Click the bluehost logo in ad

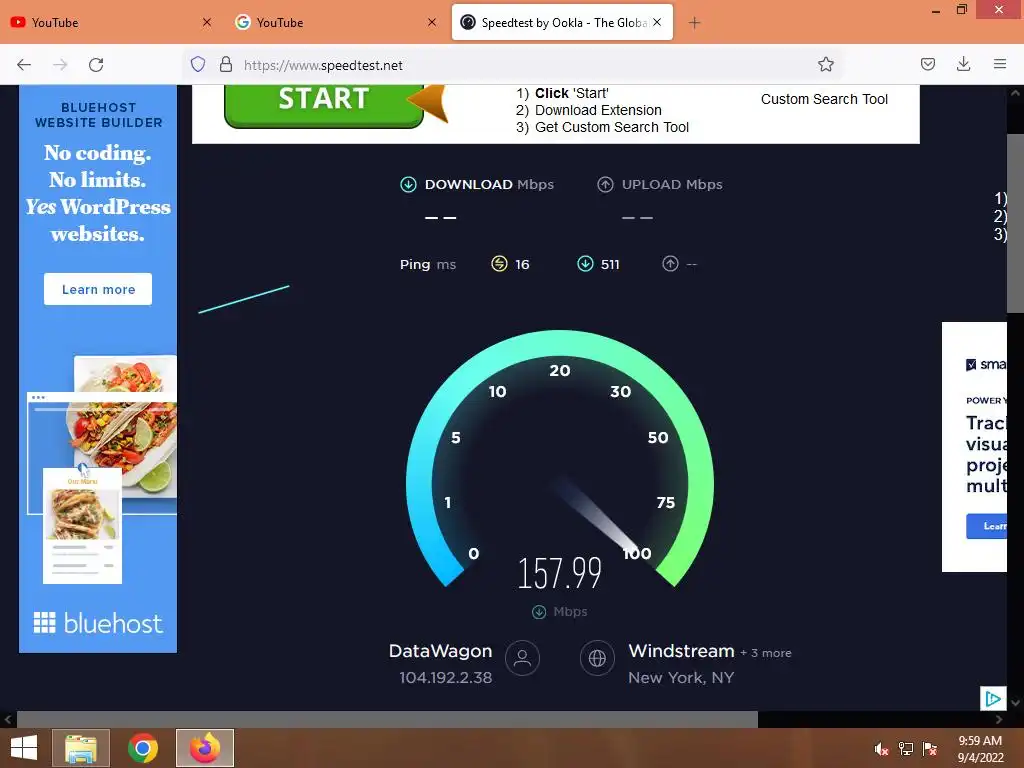pyautogui.click(x=98, y=624)
